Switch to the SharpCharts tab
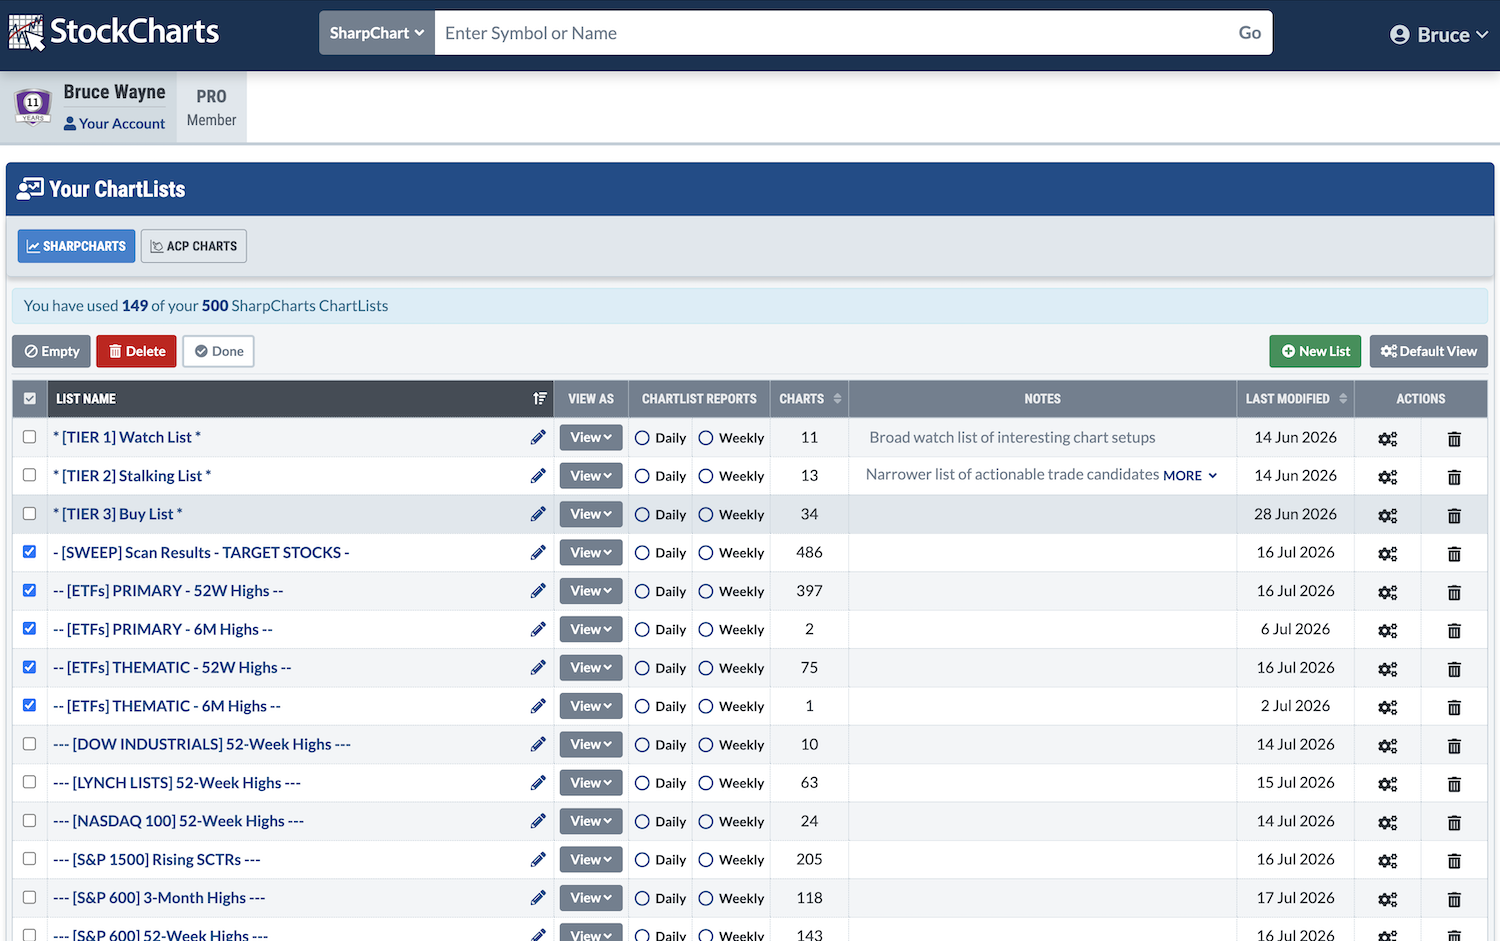Image resolution: width=1500 pixels, height=941 pixels. (76, 246)
